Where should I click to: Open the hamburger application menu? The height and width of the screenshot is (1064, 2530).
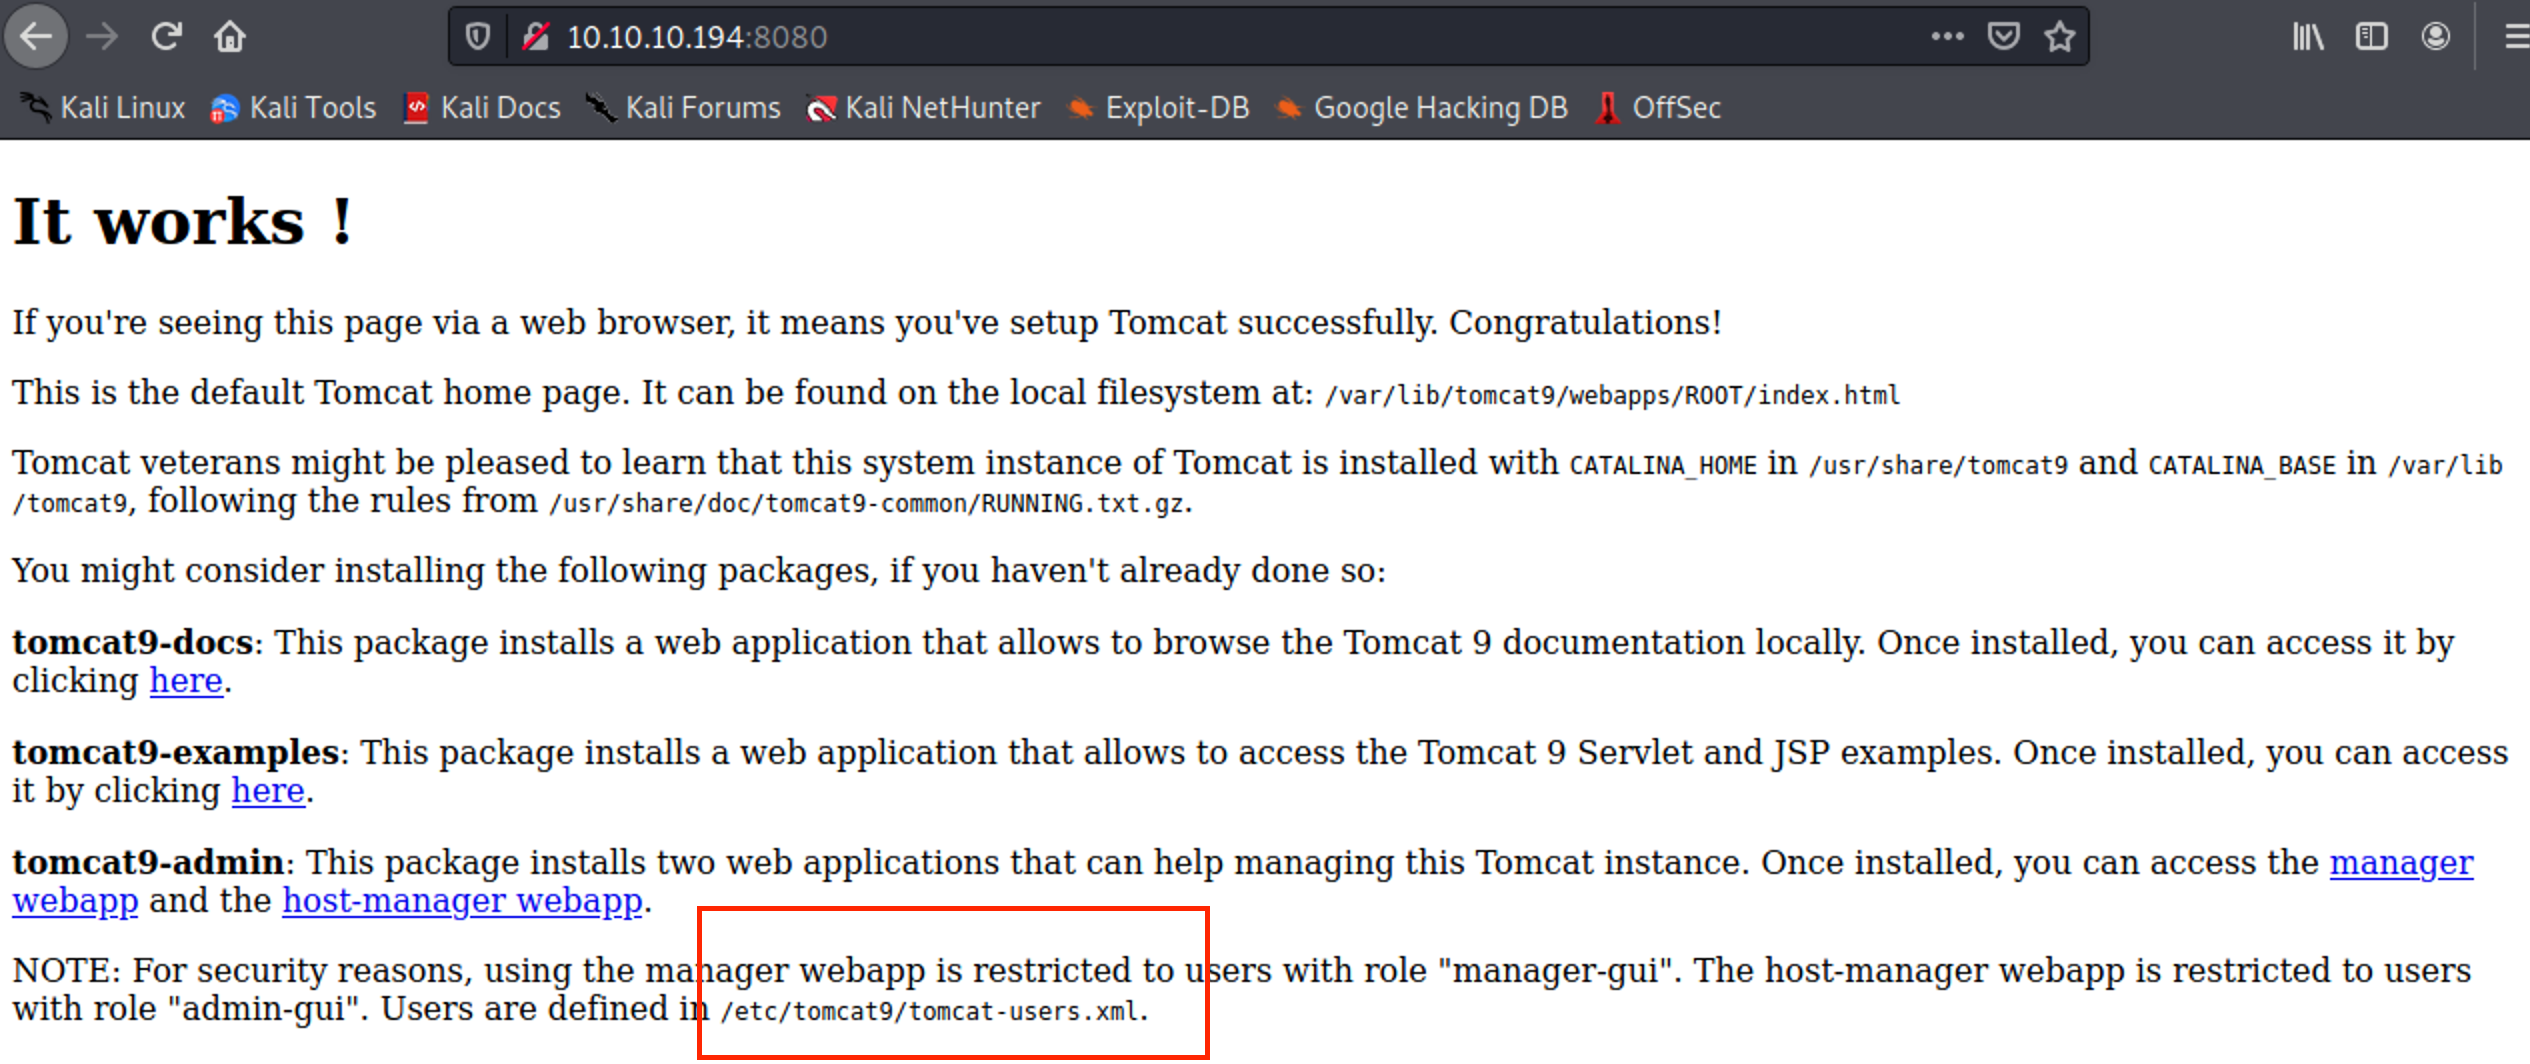coord(2516,37)
